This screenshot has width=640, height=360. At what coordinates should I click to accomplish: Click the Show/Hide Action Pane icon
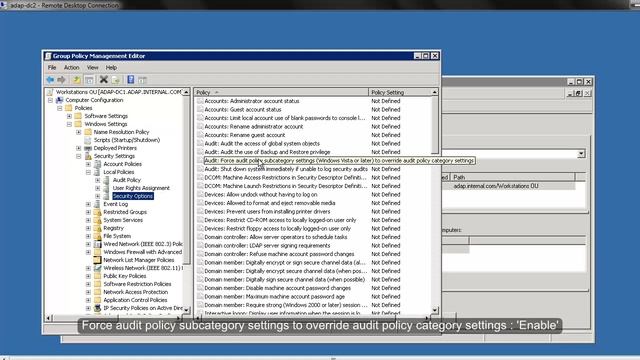142,80
